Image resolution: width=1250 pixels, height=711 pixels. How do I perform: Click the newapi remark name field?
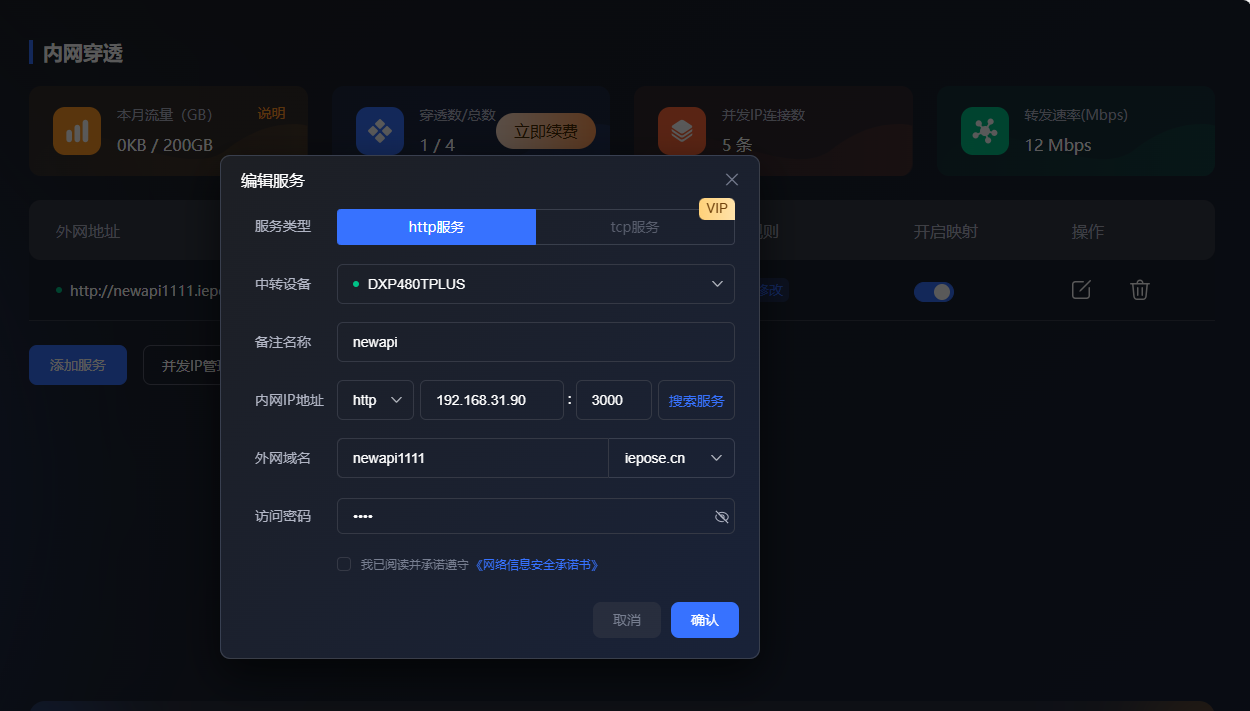[536, 342]
